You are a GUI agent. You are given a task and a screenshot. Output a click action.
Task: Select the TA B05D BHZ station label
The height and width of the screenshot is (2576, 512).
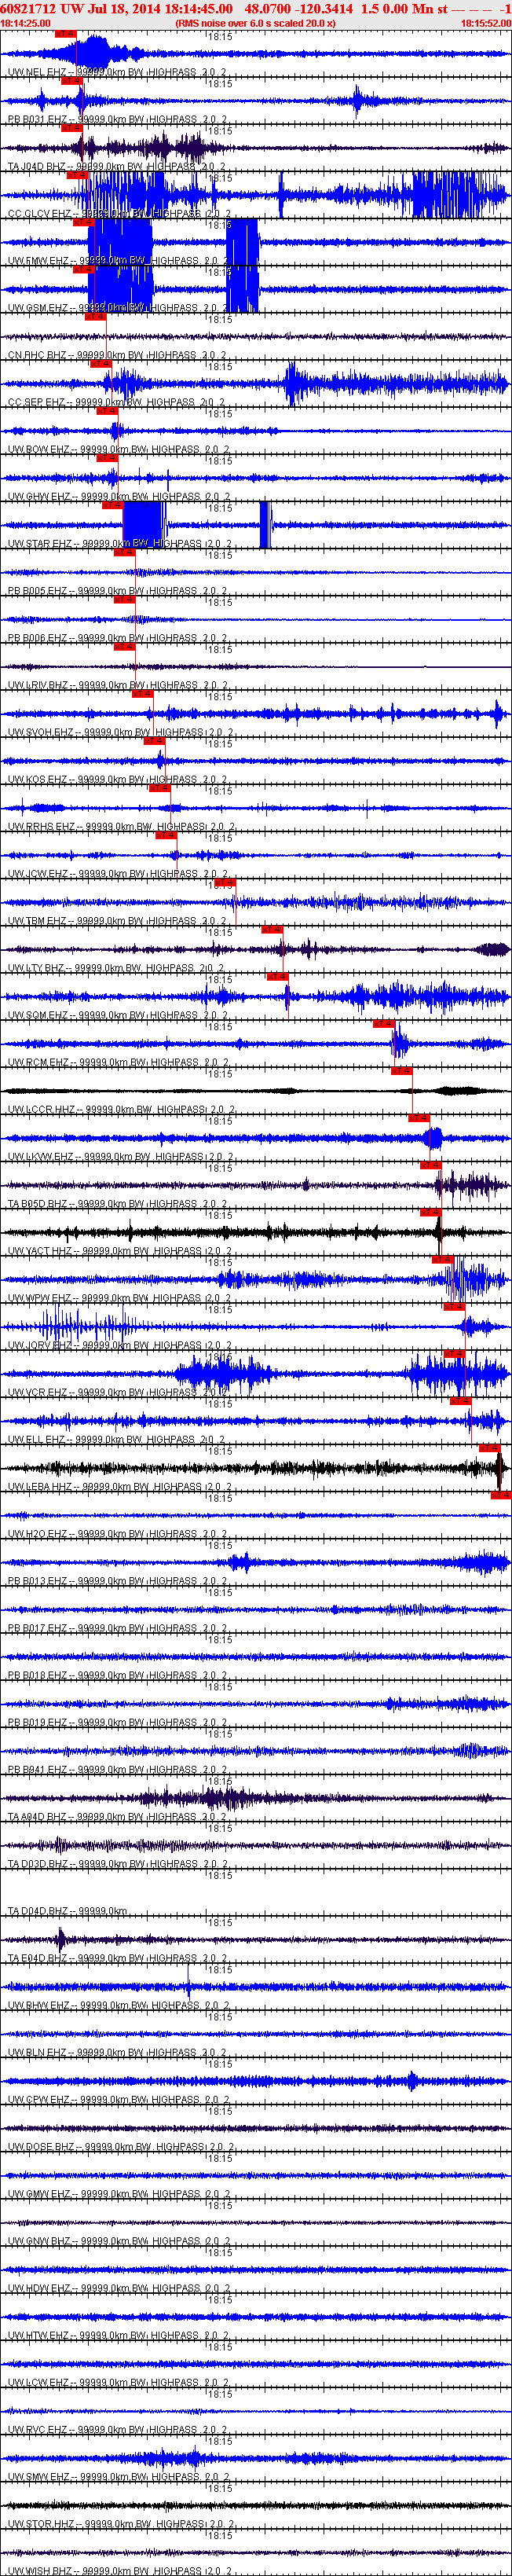point(117,1204)
